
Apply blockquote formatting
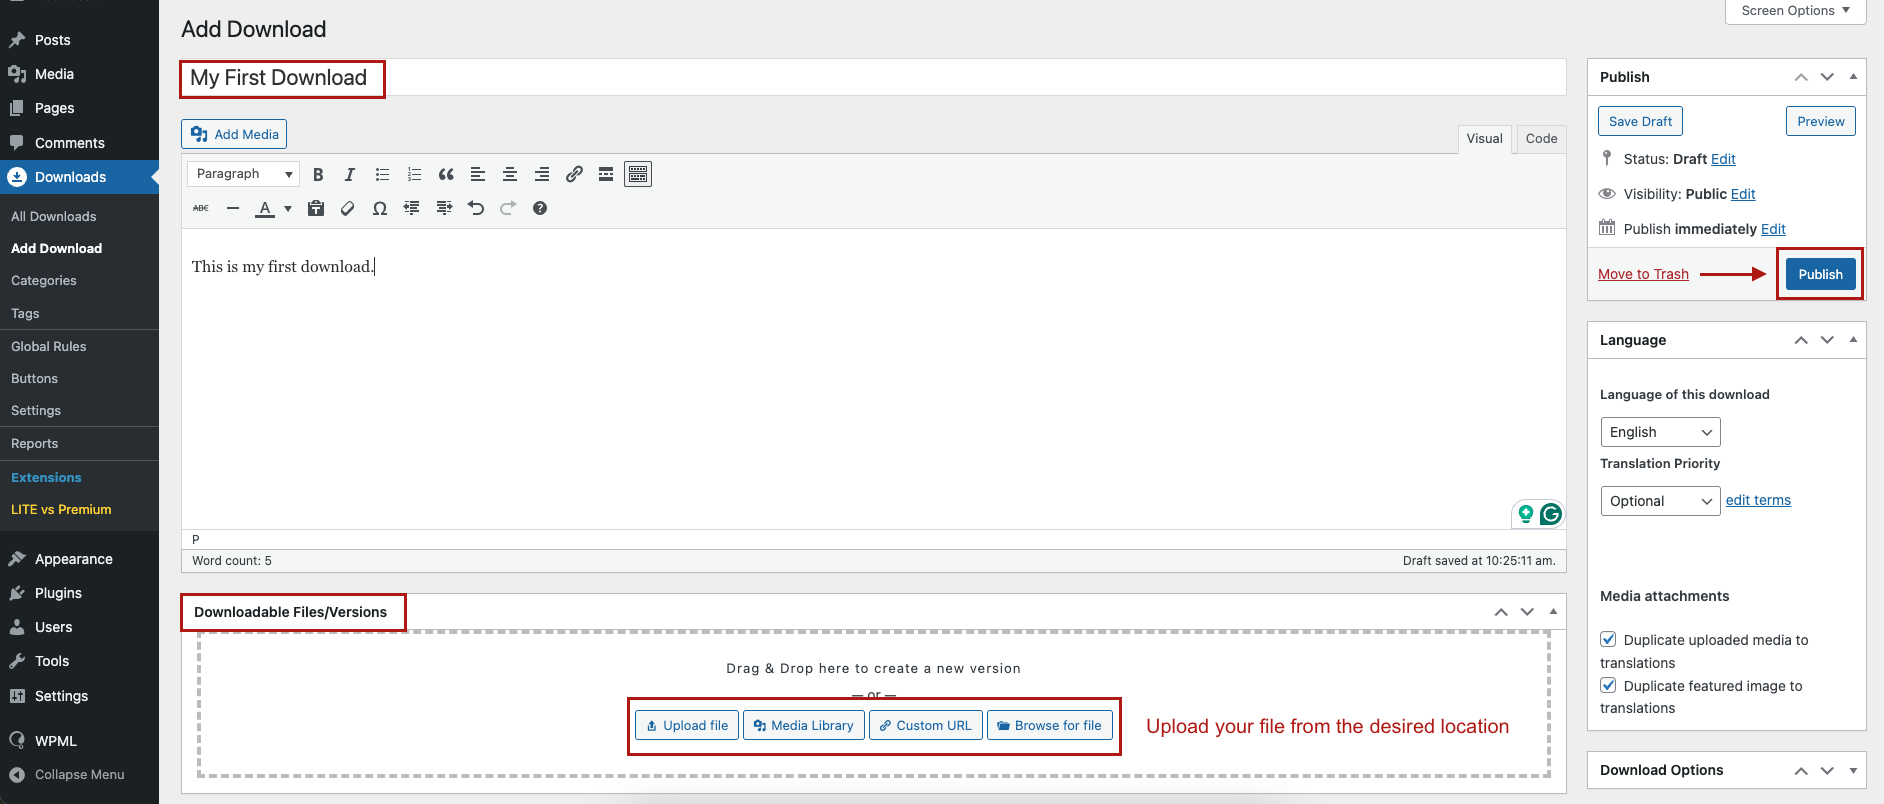(x=446, y=174)
